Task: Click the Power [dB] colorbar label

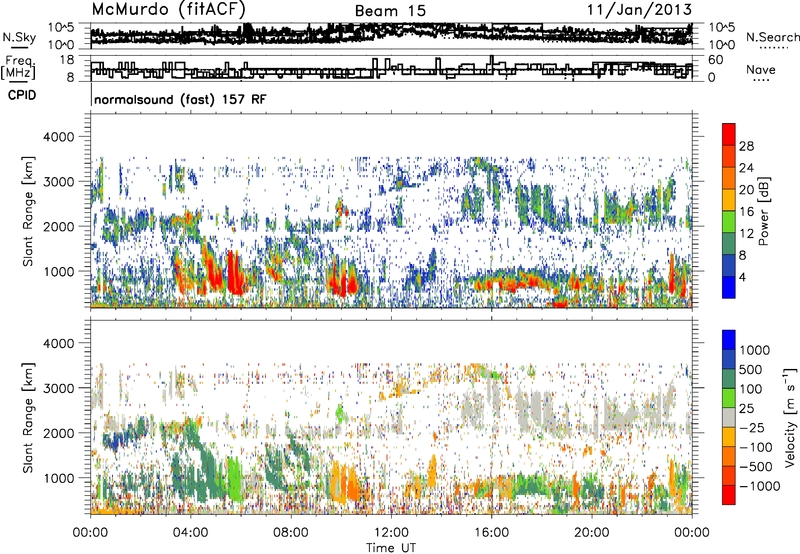Action: (x=763, y=211)
